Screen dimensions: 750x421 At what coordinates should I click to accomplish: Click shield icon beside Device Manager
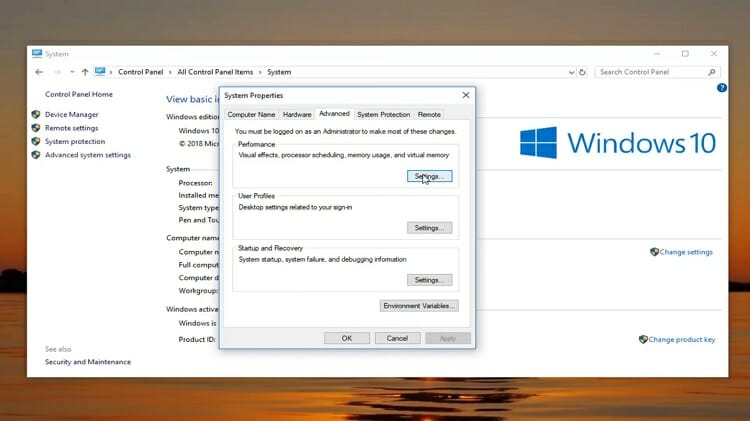(36, 114)
